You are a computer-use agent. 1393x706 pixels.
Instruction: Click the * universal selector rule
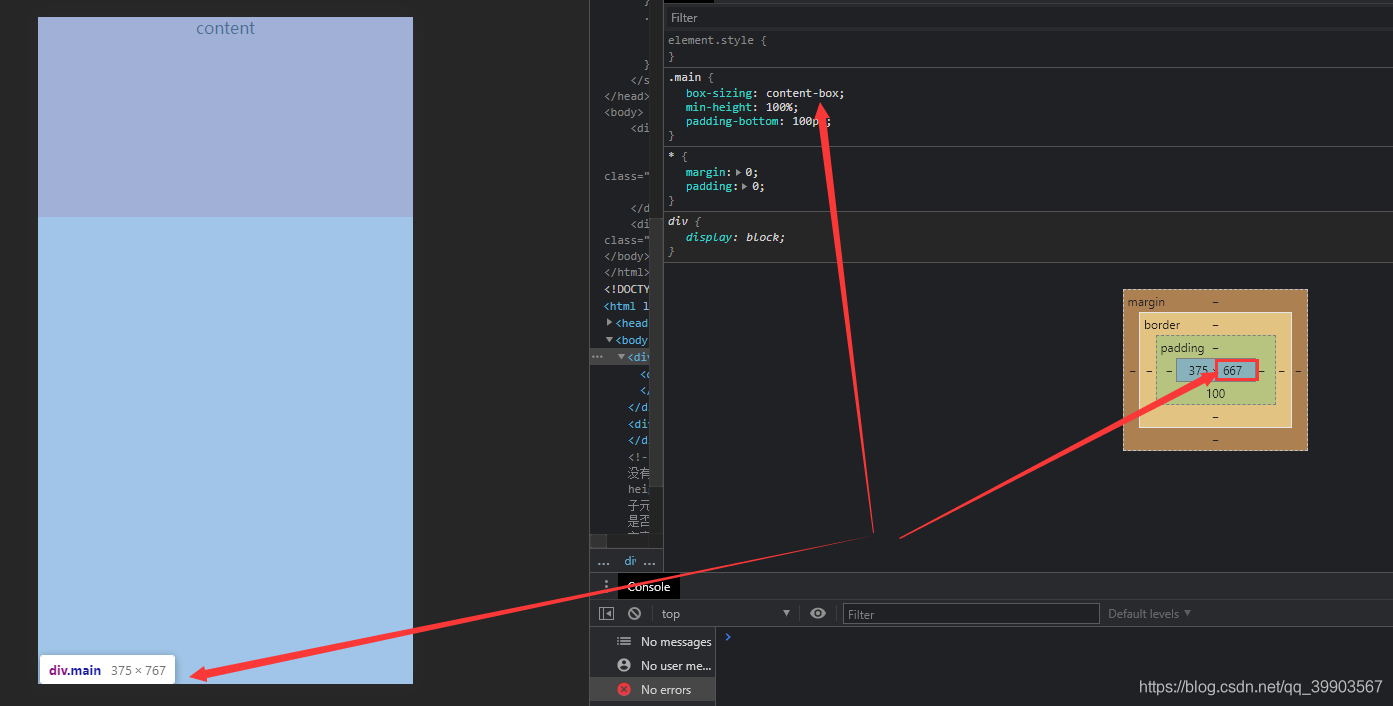coord(671,156)
